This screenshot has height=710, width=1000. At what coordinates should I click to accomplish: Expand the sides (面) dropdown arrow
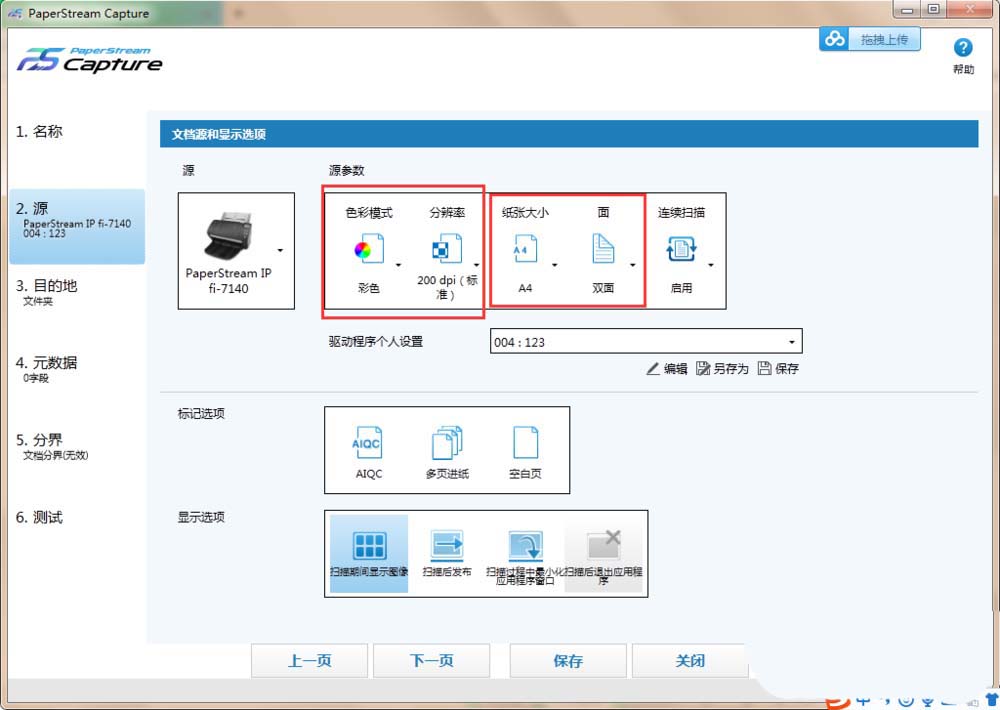click(633, 265)
